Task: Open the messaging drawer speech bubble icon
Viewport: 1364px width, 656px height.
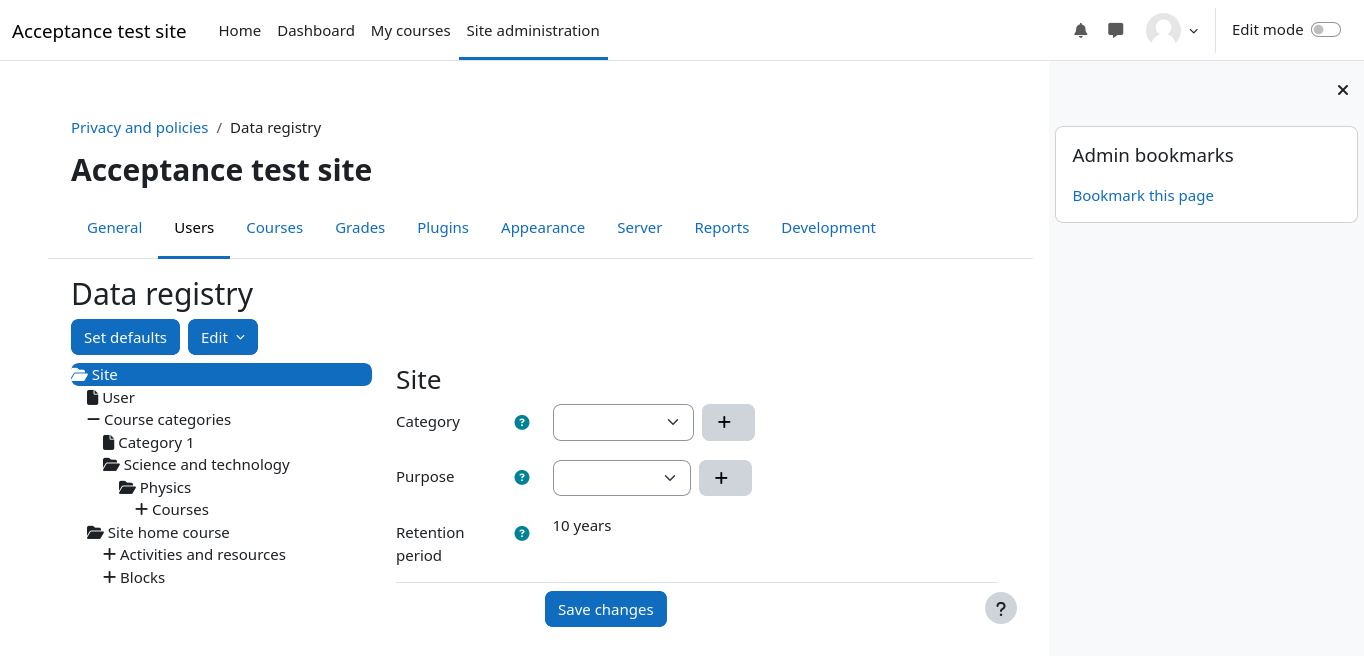Action: point(1116,30)
